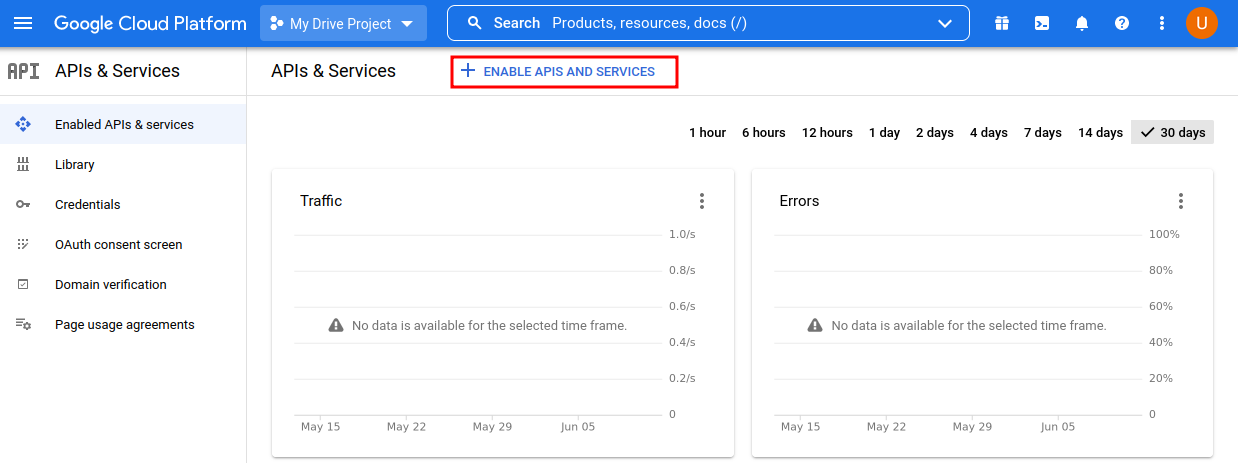1238x463 pixels.
Task: Open the user account avatar
Action: click(1202, 23)
